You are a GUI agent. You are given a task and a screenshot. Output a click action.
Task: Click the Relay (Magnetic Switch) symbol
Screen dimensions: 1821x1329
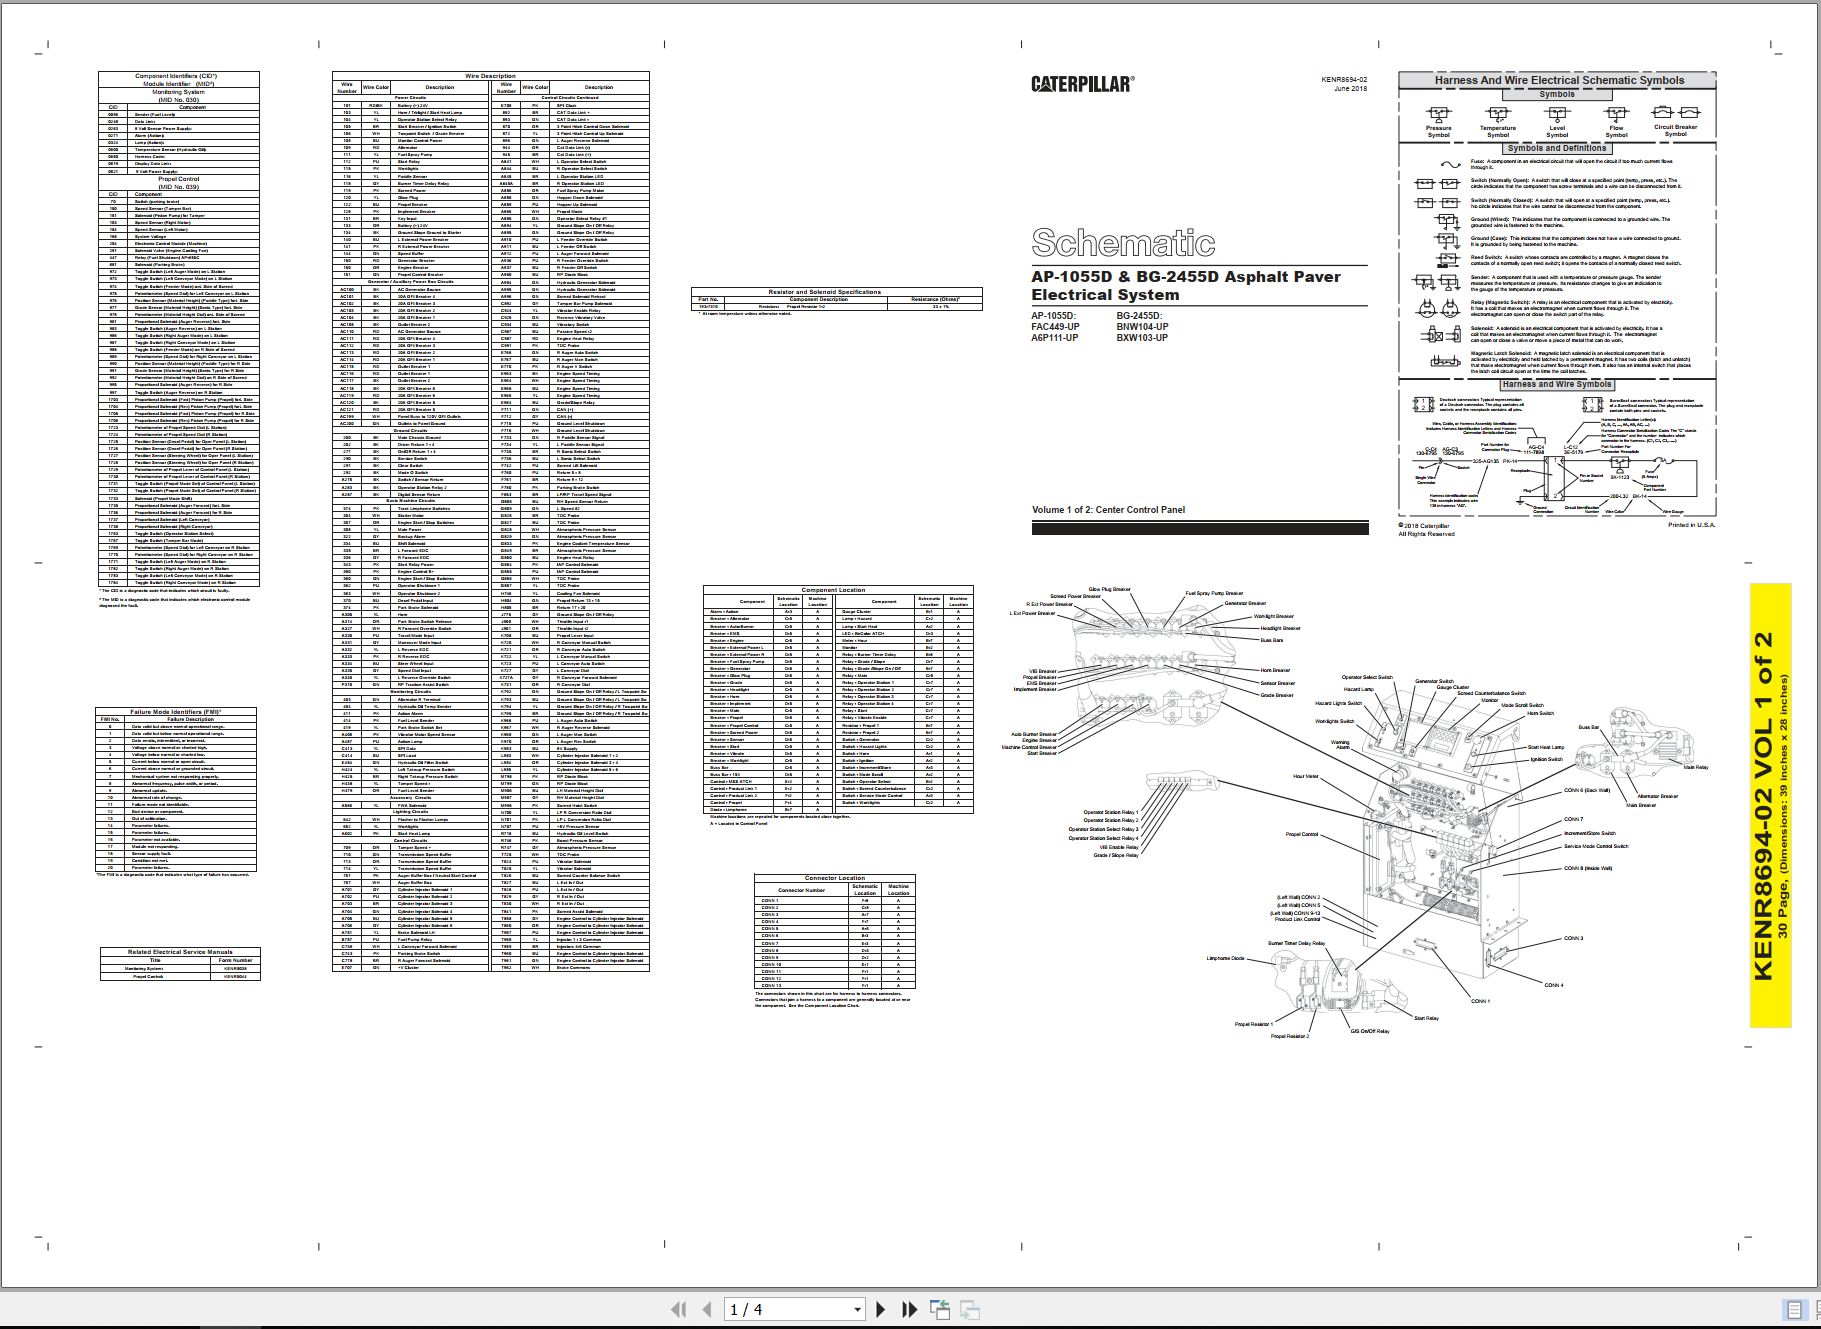1437,309
